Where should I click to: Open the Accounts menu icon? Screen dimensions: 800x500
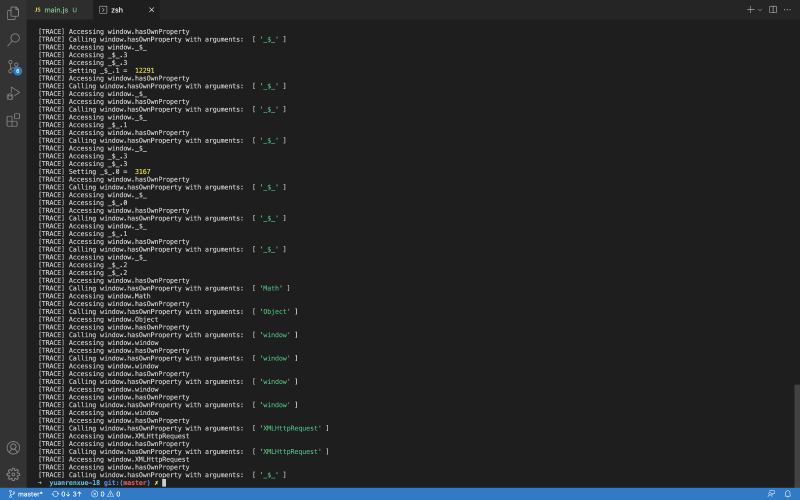pyautogui.click(x=13, y=448)
